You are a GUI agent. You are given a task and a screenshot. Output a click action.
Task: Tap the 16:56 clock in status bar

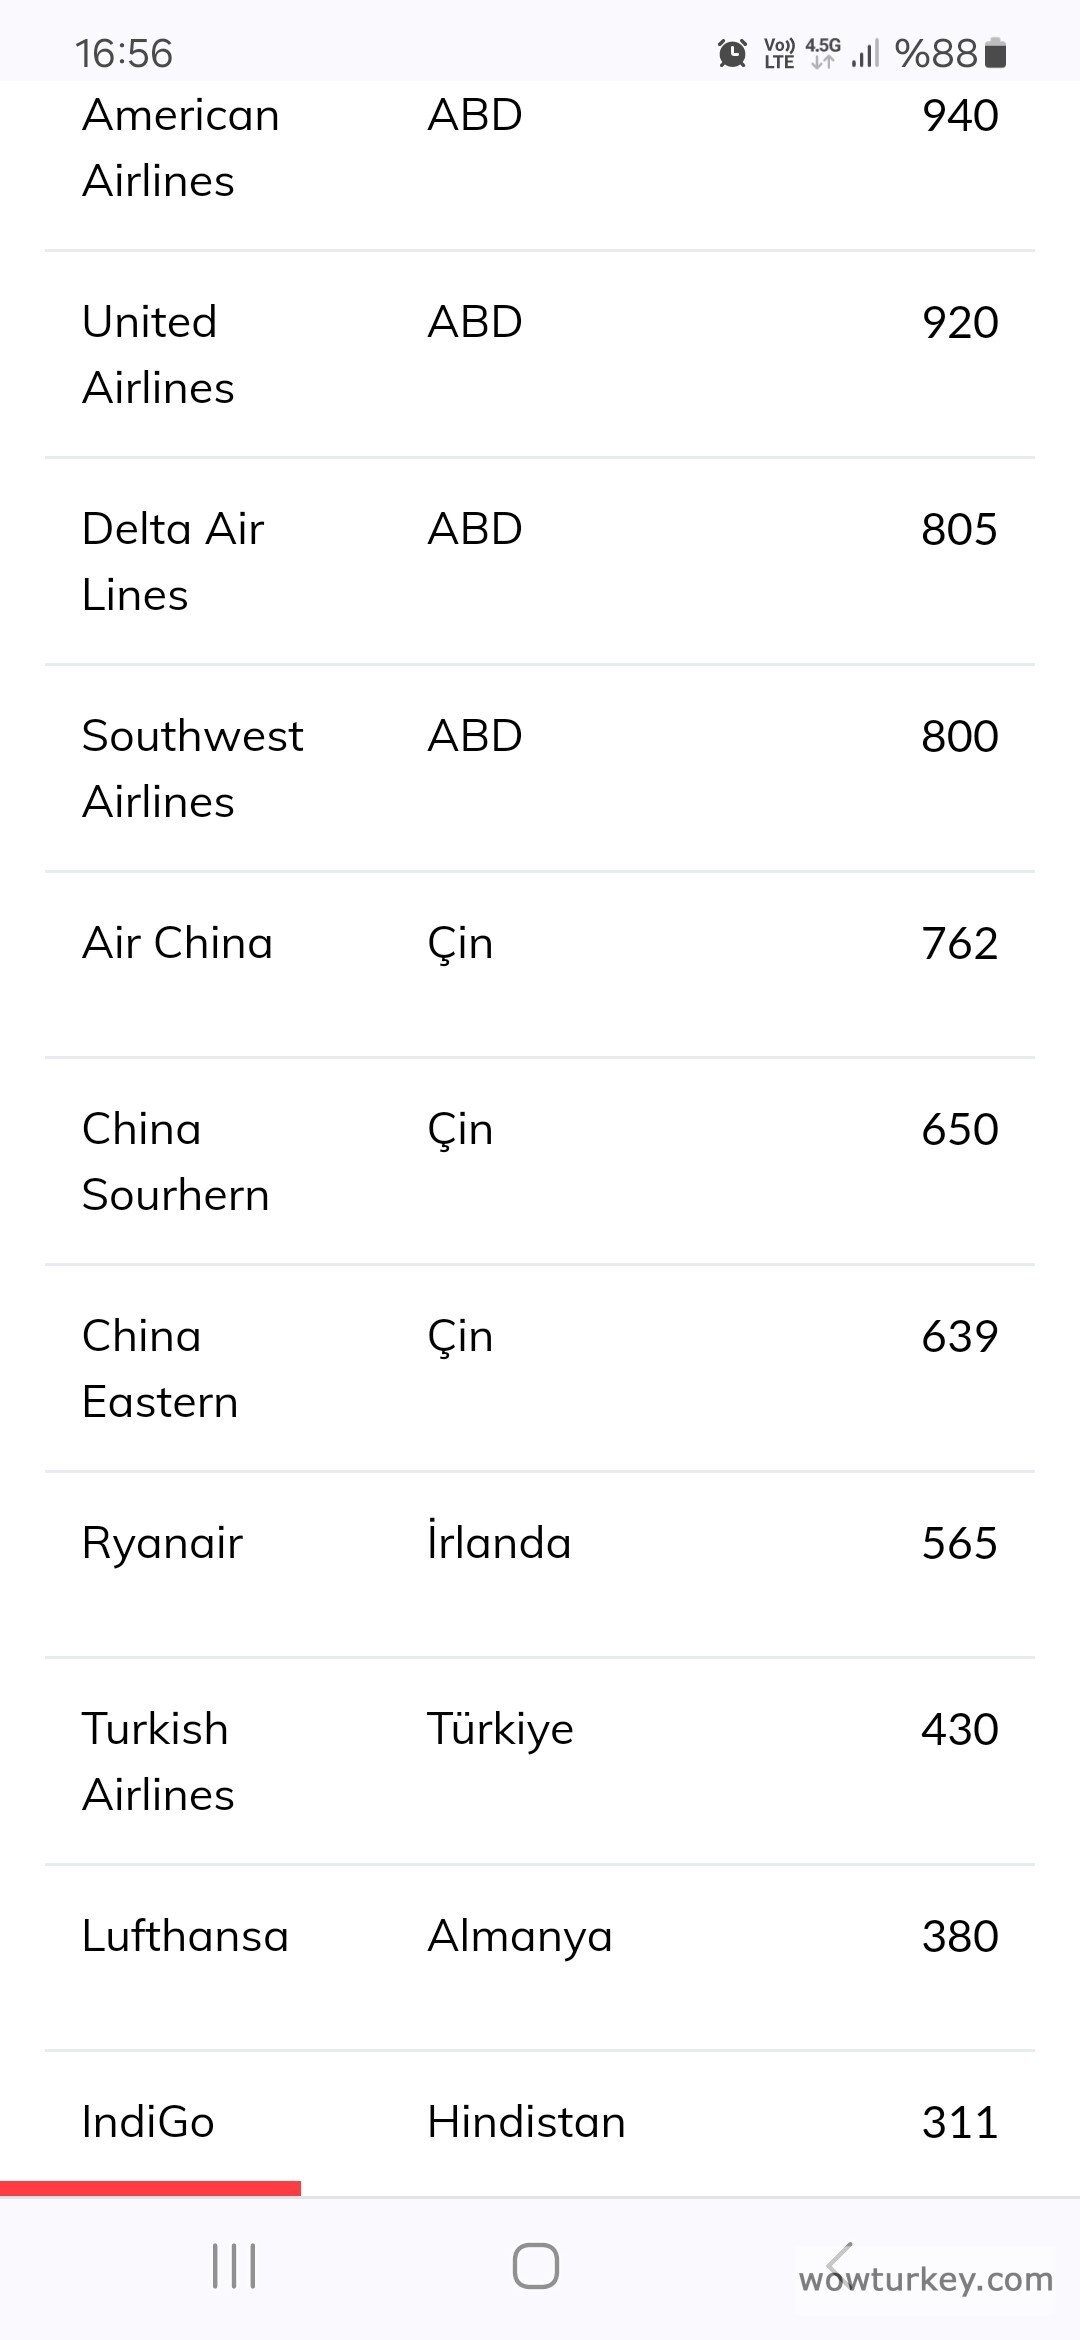(x=124, y=53)
